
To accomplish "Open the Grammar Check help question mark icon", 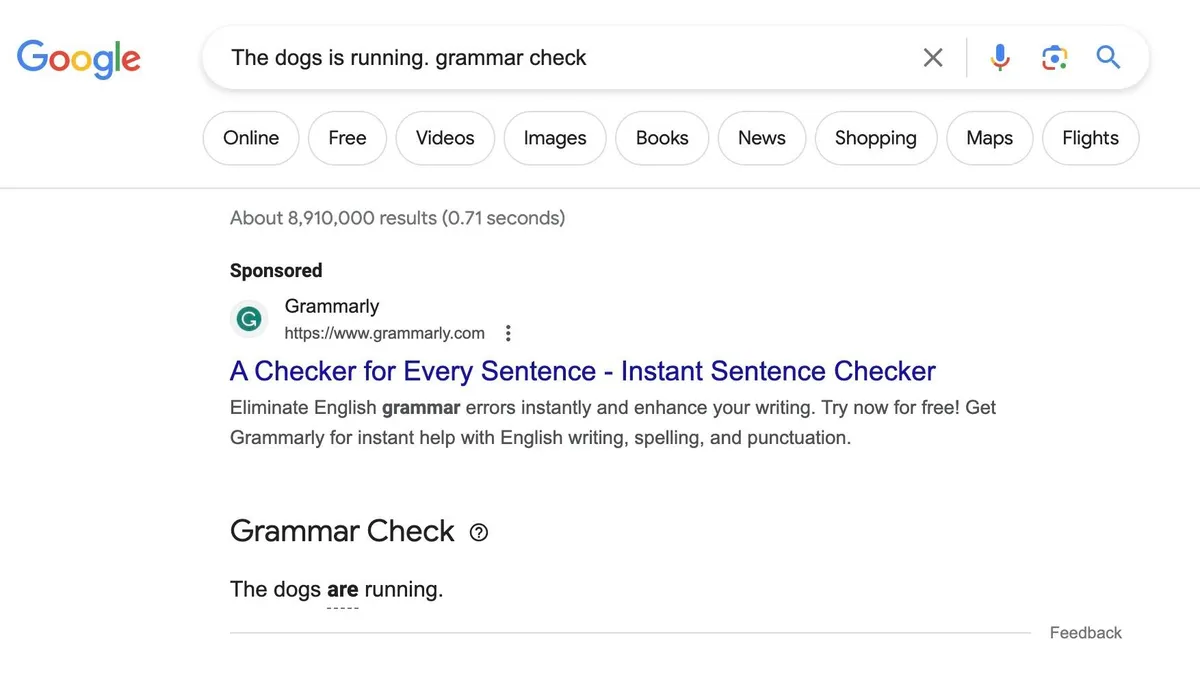I will (478, 532).
